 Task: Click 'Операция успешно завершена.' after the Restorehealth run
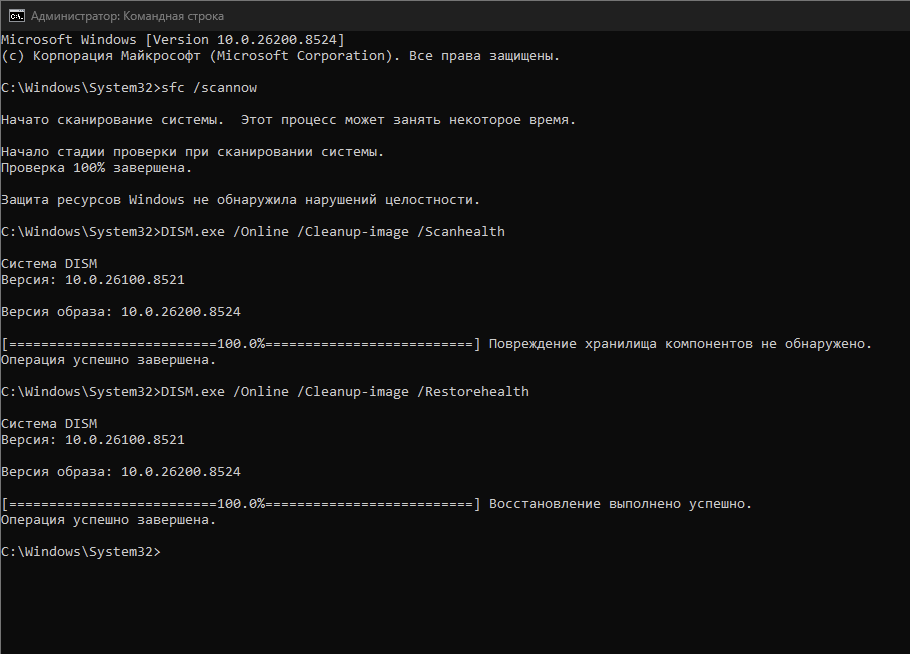[x=109, y=520]
